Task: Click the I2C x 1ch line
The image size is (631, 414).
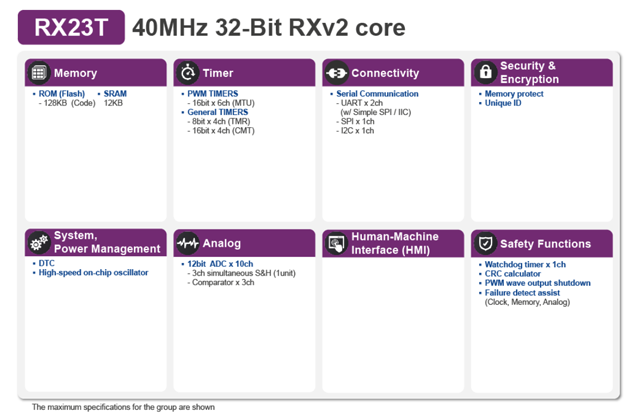Action: tap(355, 131)
